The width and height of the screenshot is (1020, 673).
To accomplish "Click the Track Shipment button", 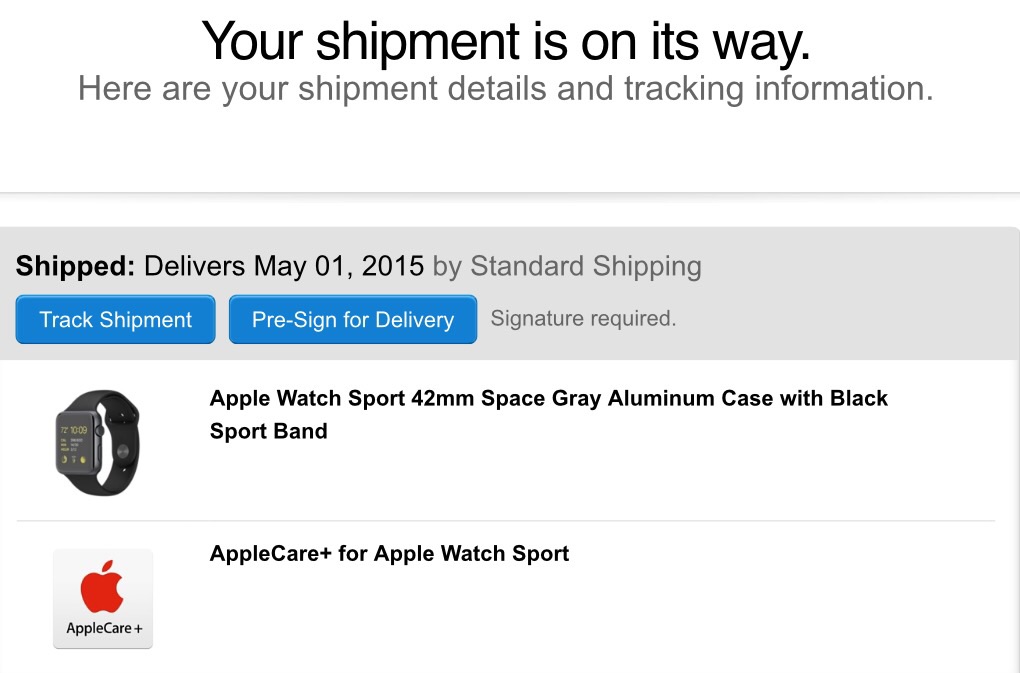I will pos(115,320).
